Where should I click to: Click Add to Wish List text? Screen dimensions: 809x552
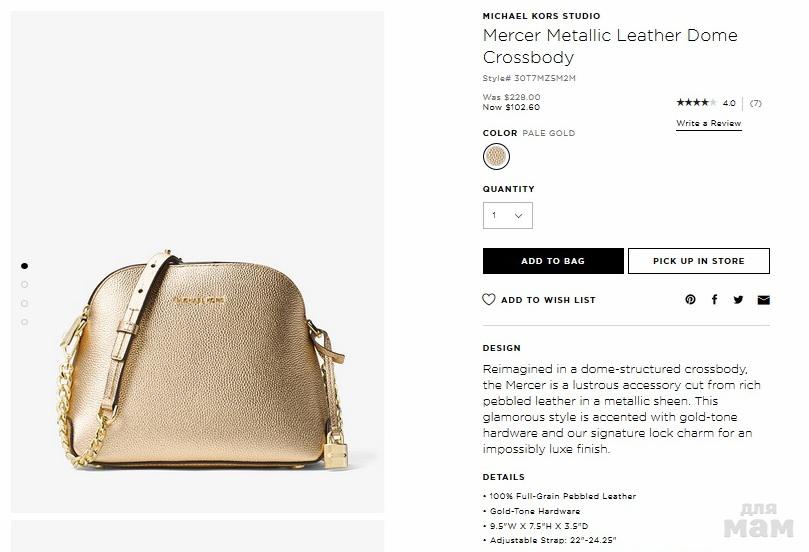tap(548, 300)
